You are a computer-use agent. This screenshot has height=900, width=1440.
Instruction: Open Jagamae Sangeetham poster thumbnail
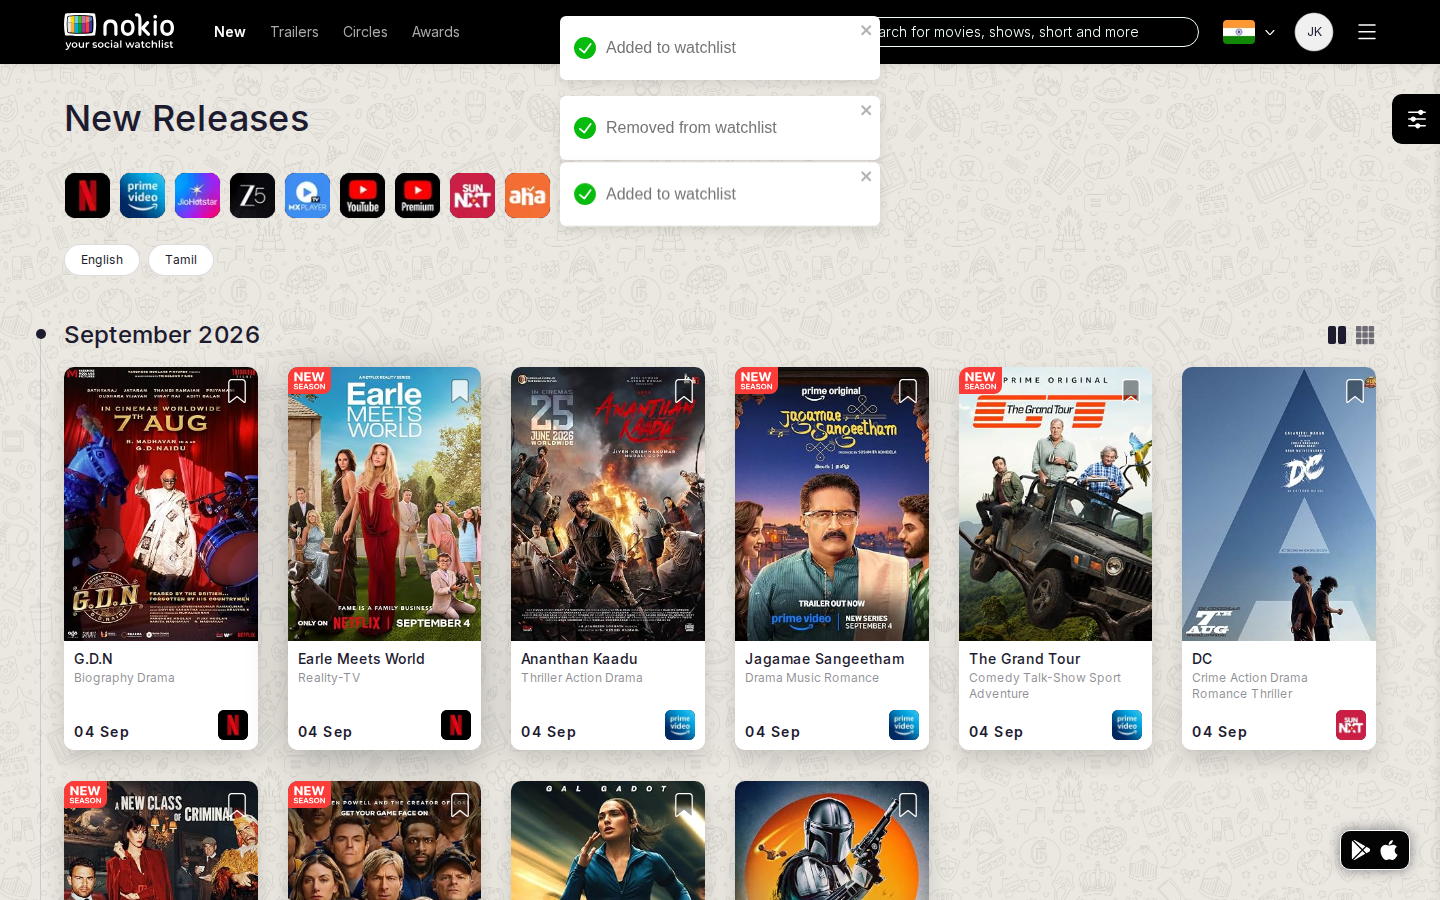(x=832, y=504)
